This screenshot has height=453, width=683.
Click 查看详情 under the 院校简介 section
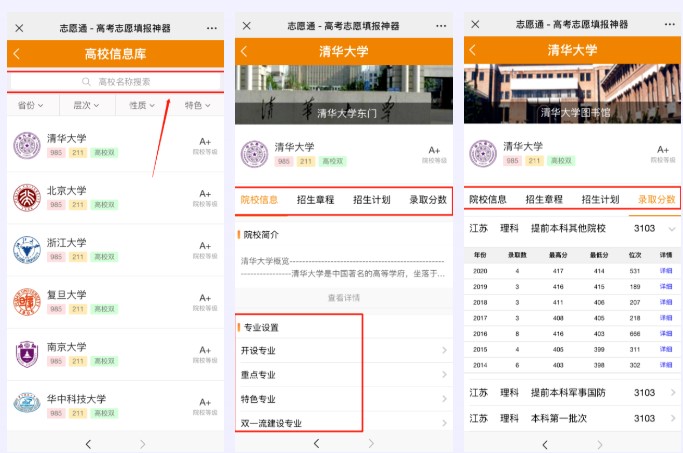(344, 298)
